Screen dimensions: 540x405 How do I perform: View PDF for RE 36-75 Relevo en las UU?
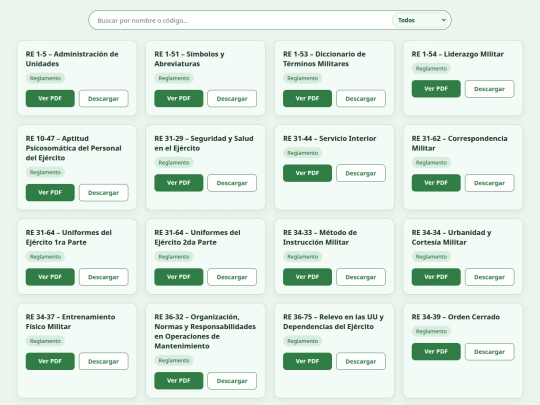(307, 361)
